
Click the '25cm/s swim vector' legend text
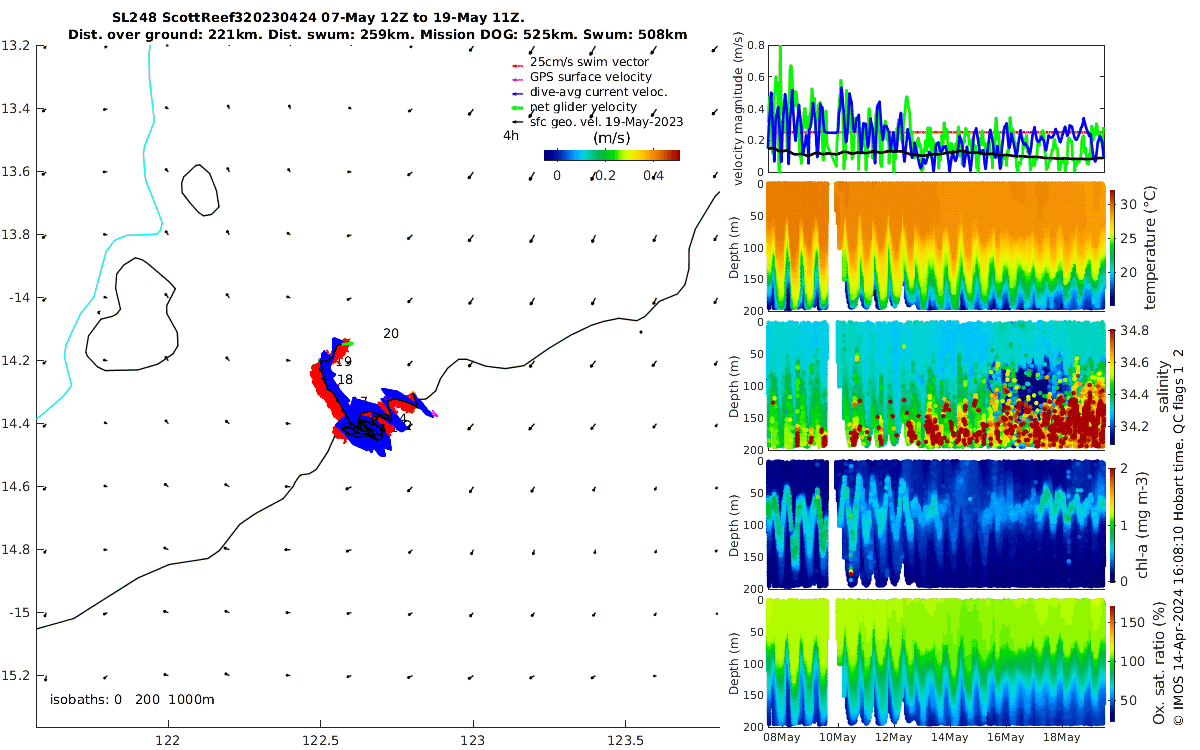[x=589, y=62]
